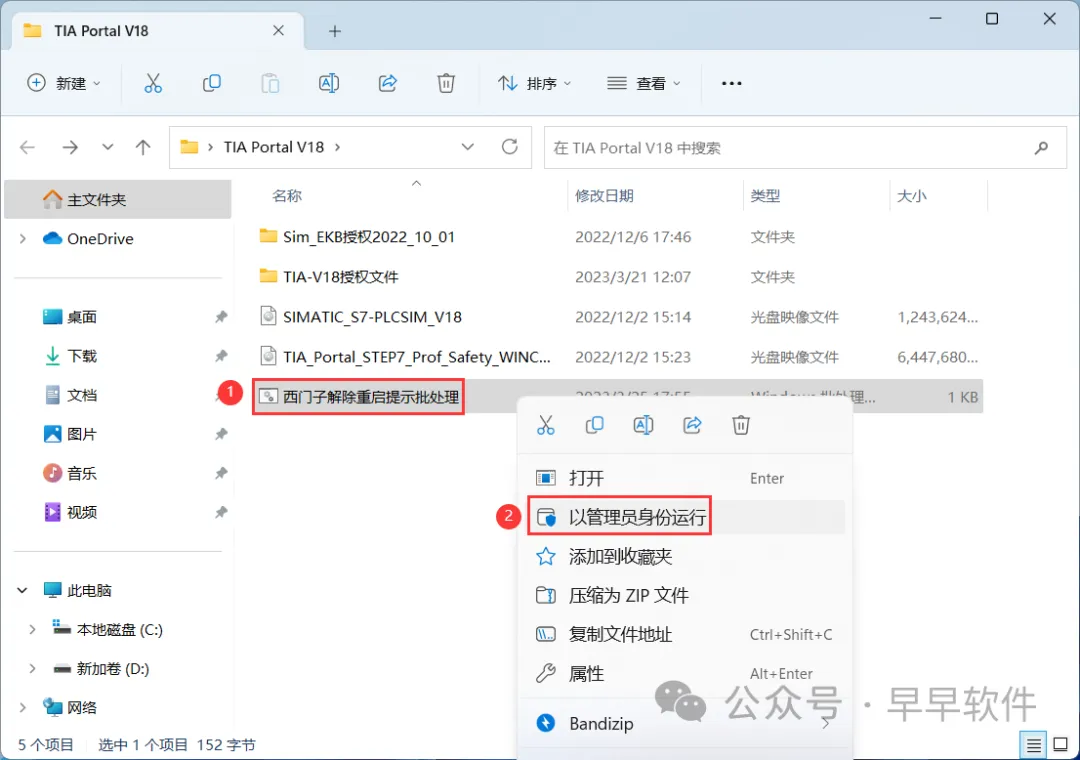Click the Copy icon in the toolbar
Screen dimensions: 1080x760
(x=211, y=83)
